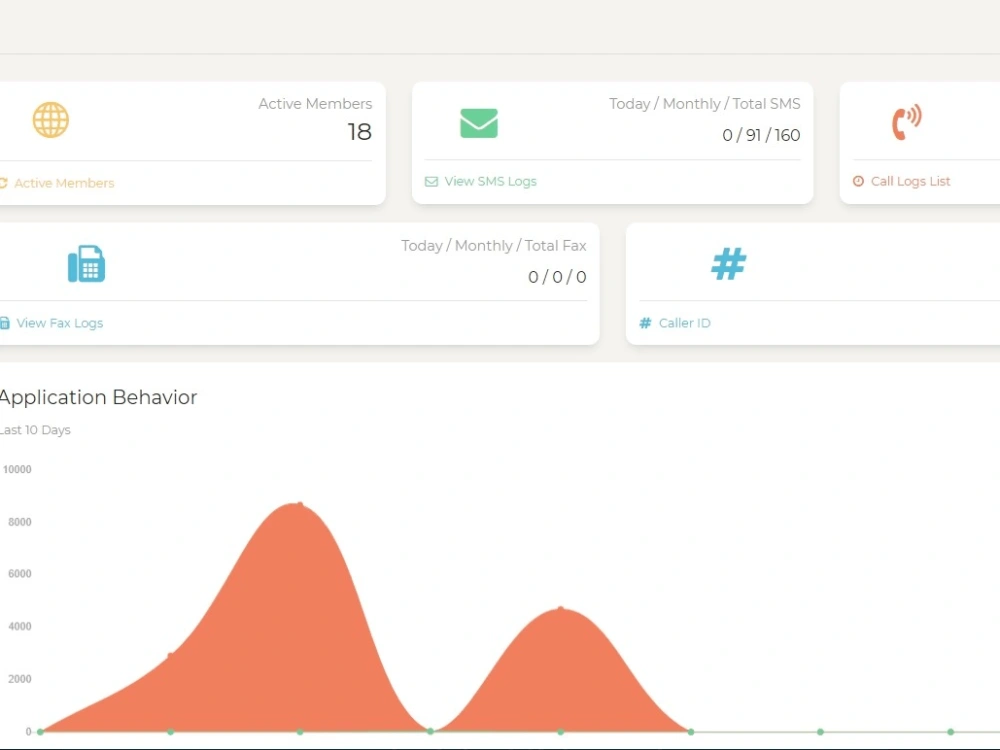1000x750 pixels.
Task: Open the Active Members link
Action: pos(64,183)
